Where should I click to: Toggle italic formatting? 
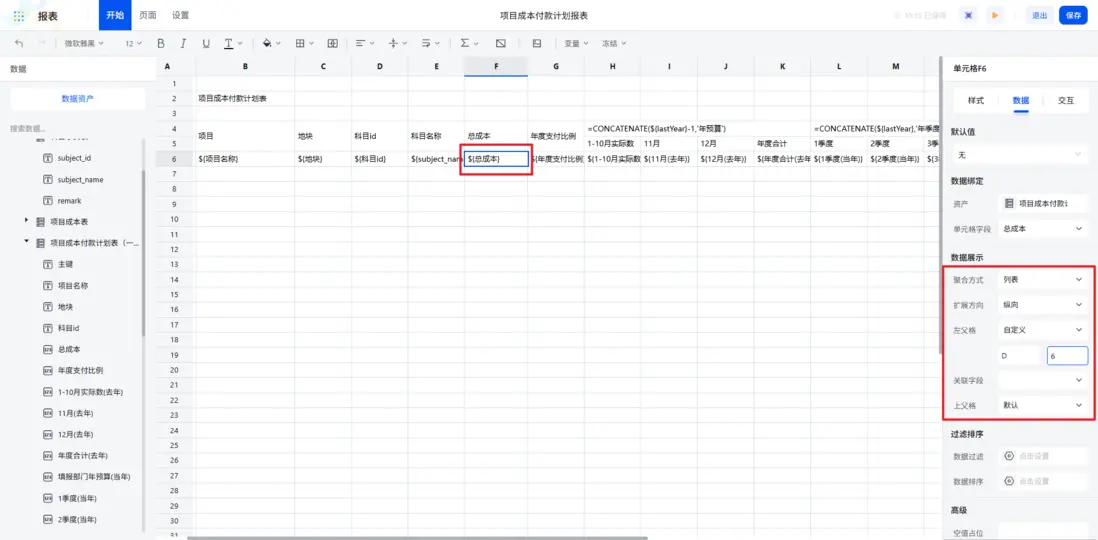coord(183,43)
